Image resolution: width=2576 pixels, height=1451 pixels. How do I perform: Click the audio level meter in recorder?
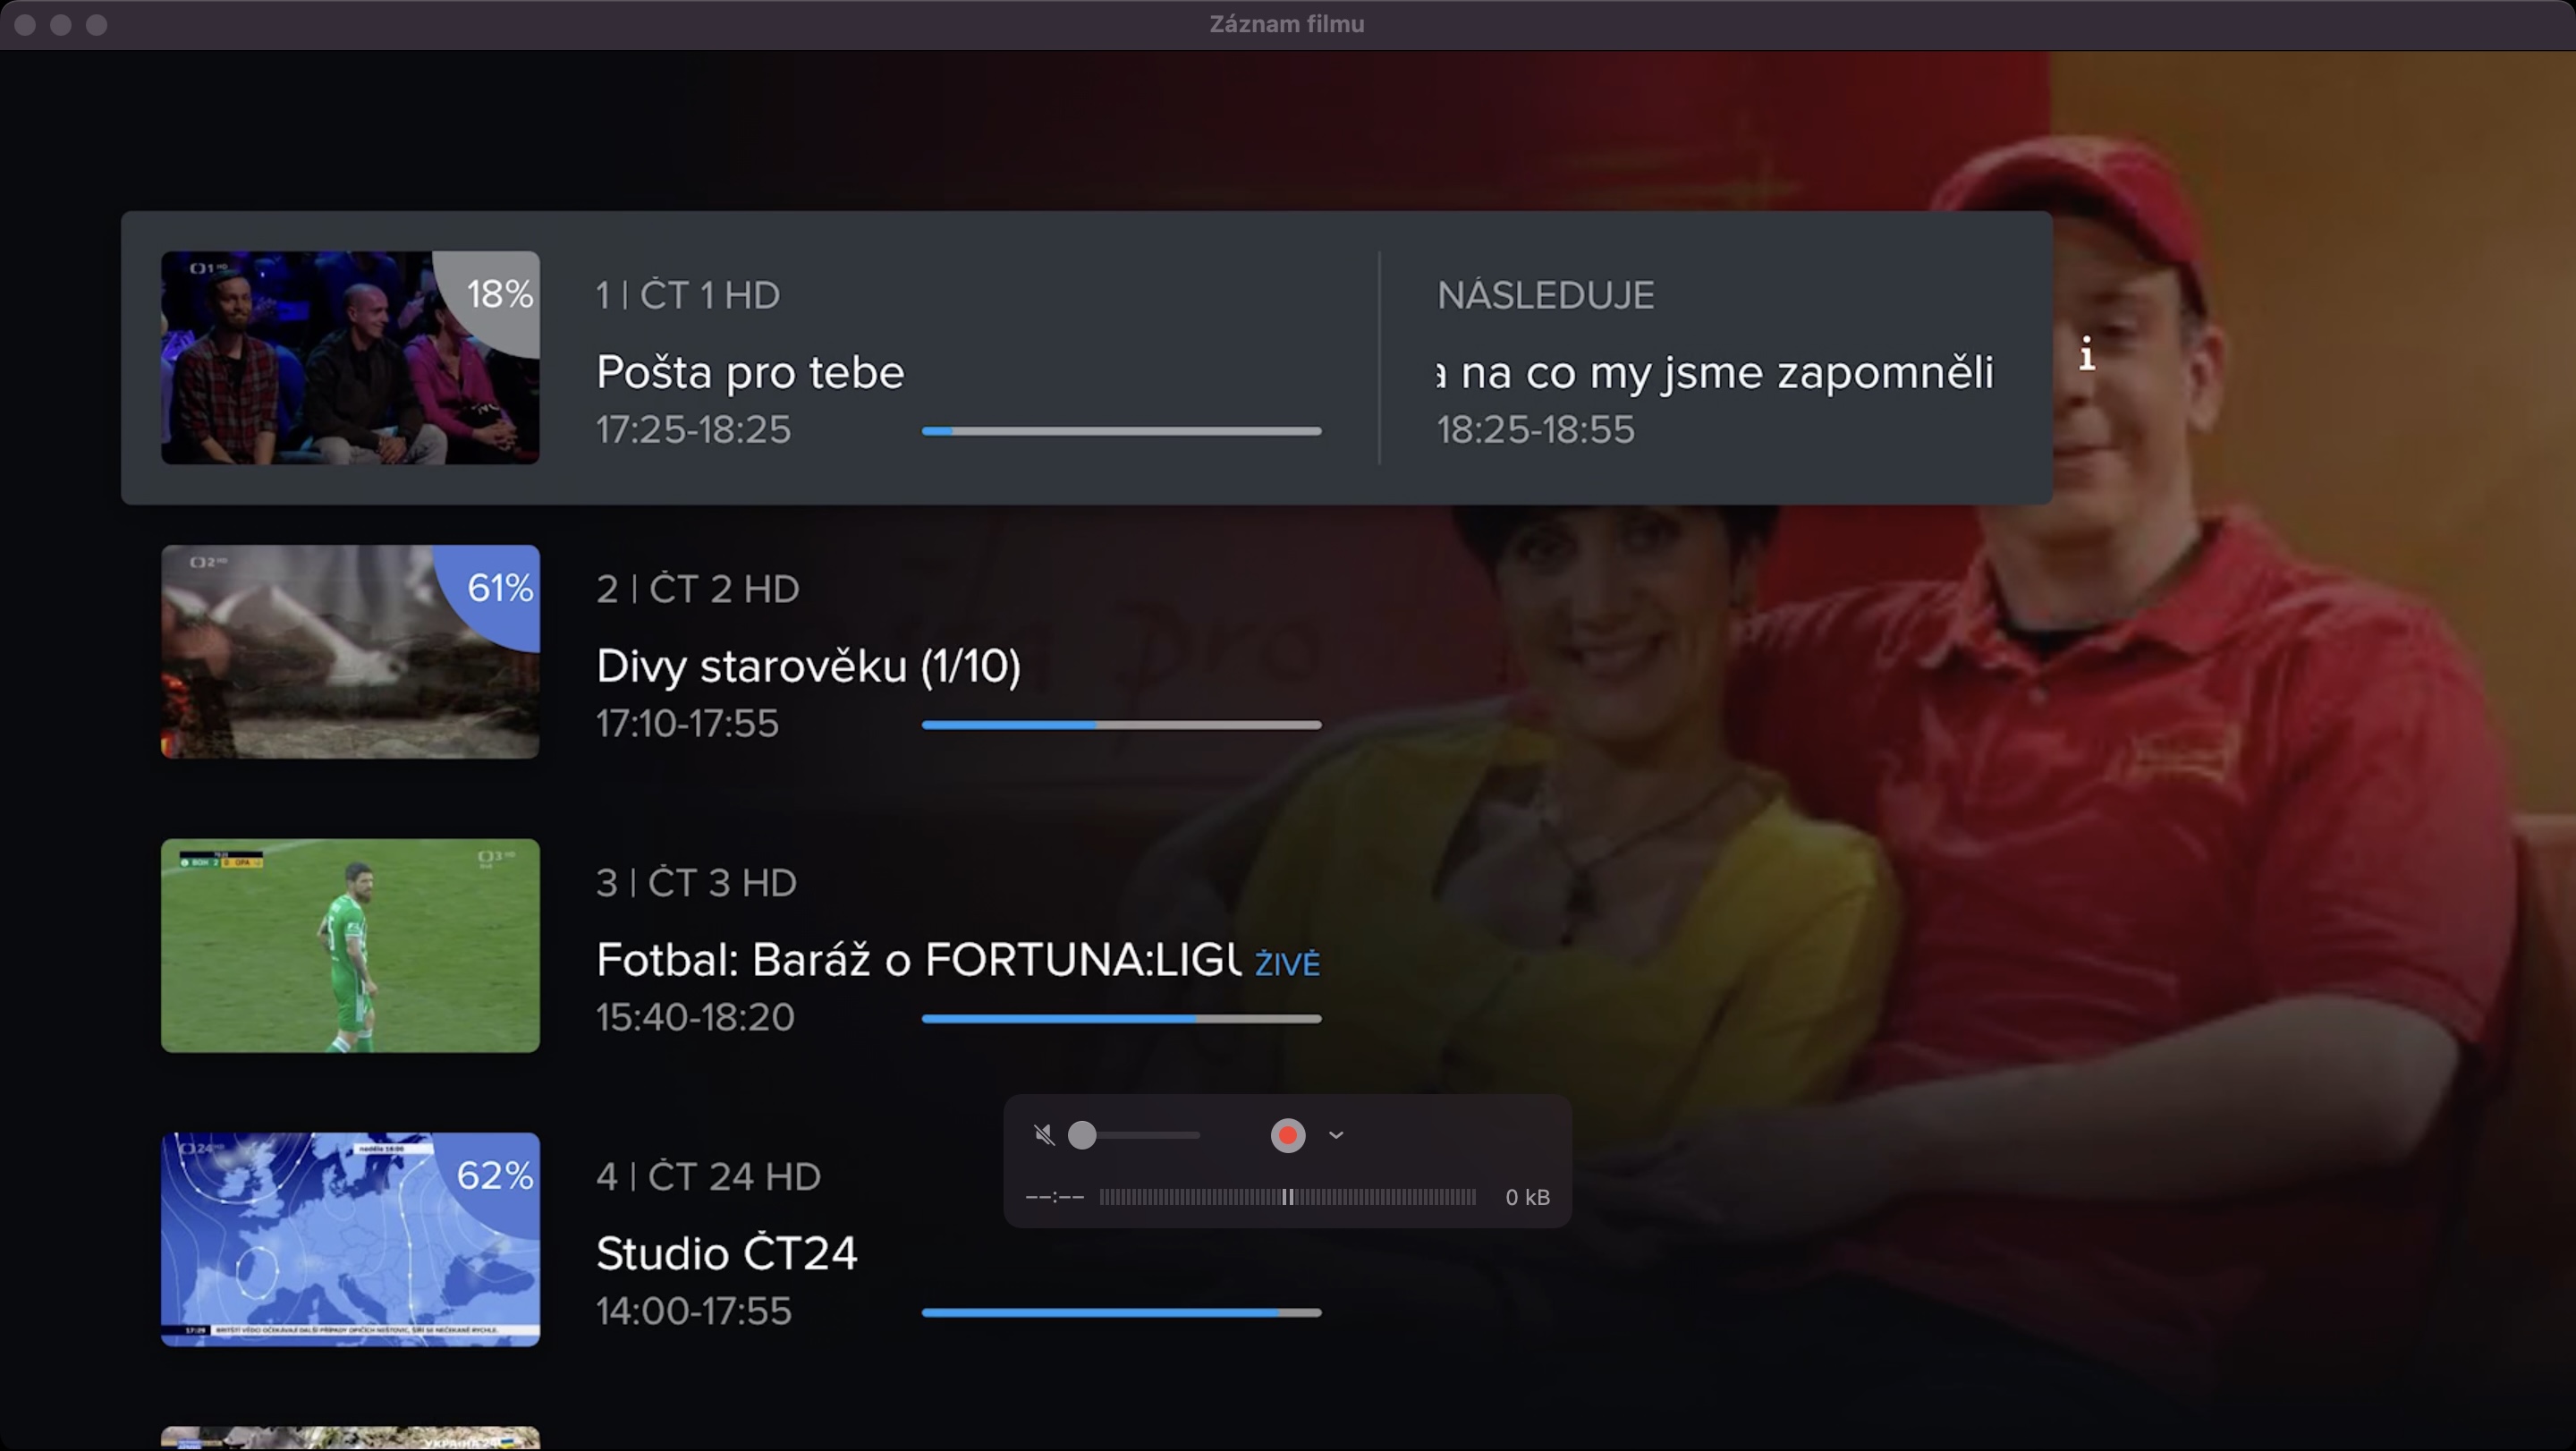[1288, 1197]
